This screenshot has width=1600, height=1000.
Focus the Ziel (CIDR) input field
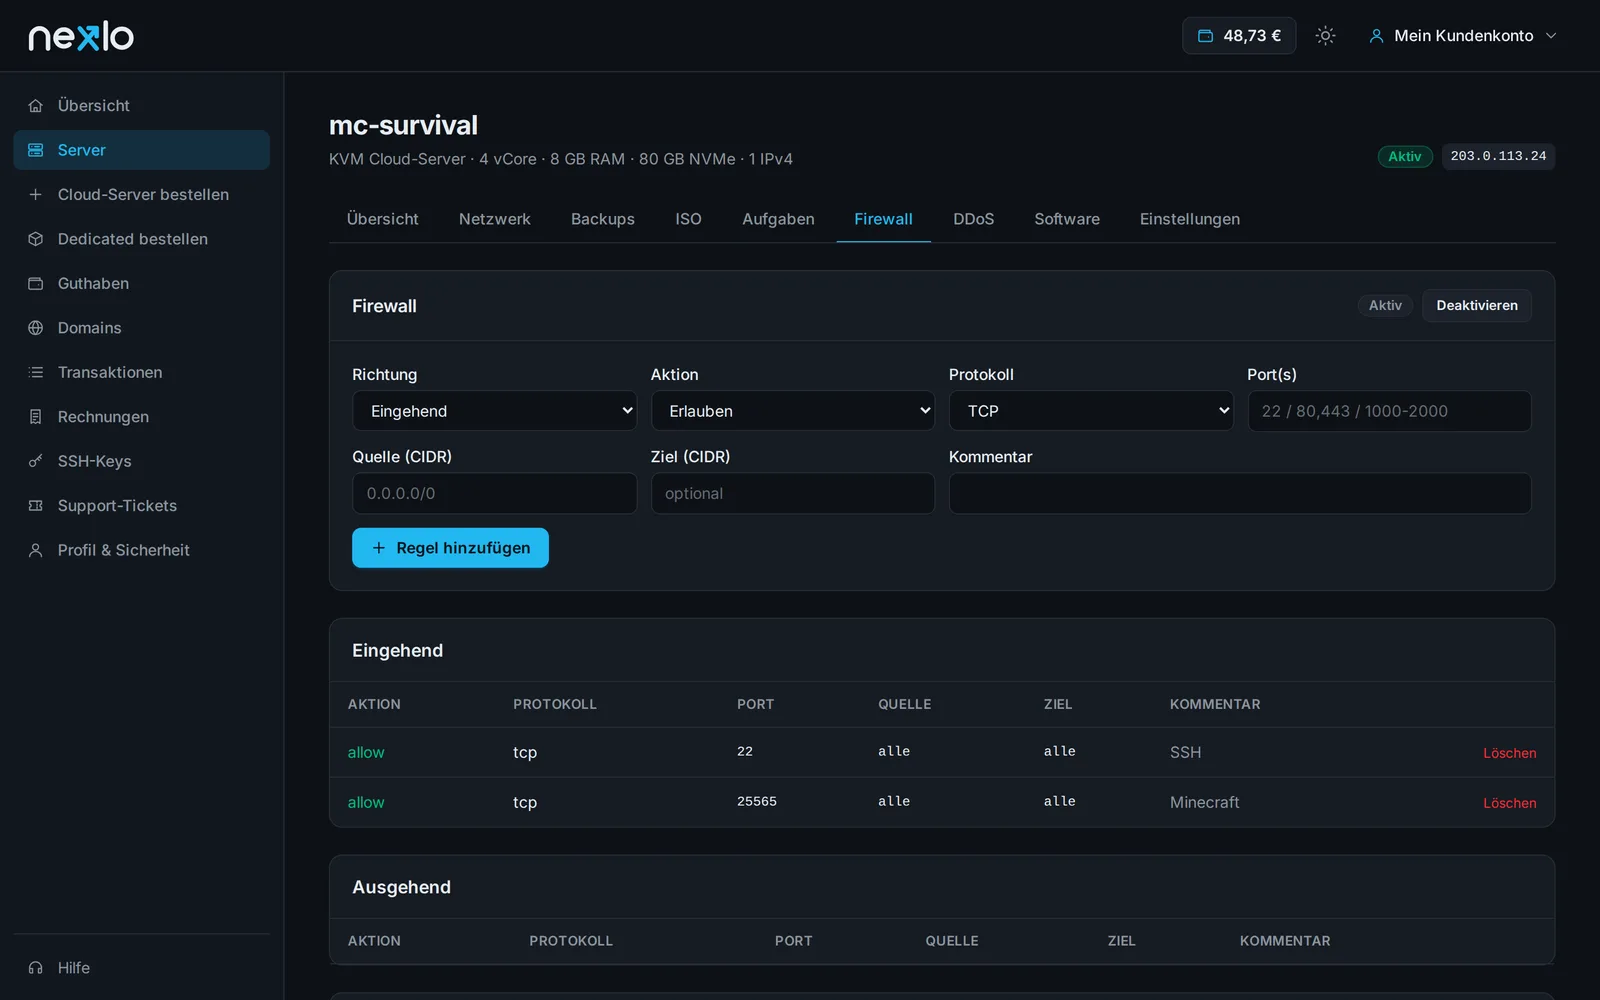(793, 493)
